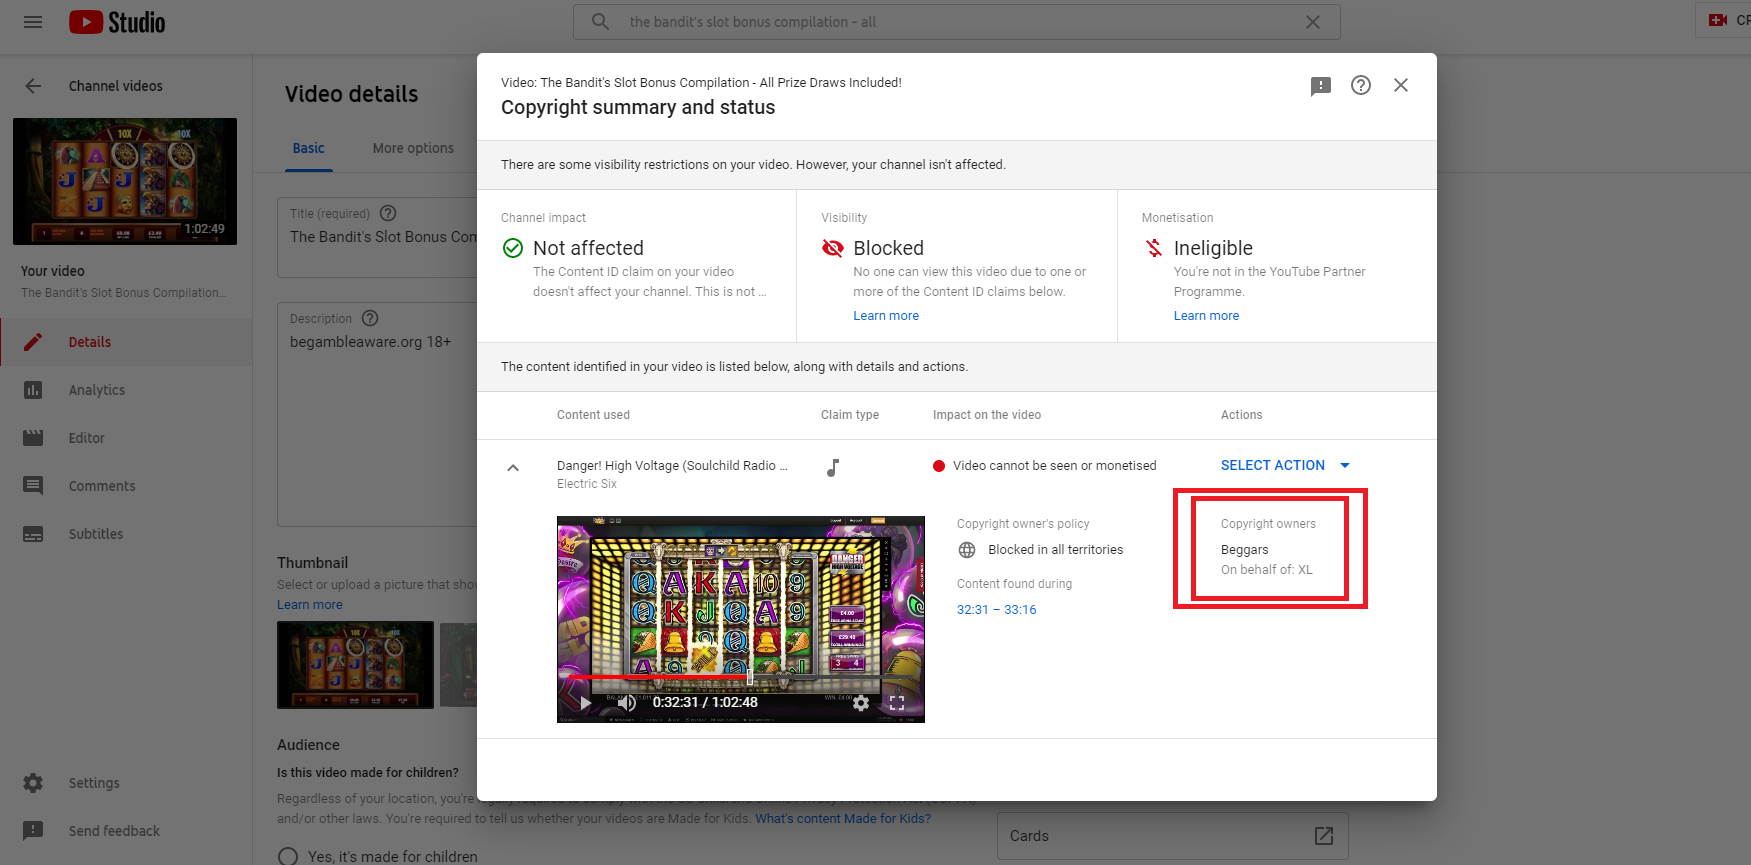Open Comments icon in sidebar

point(33,486)
